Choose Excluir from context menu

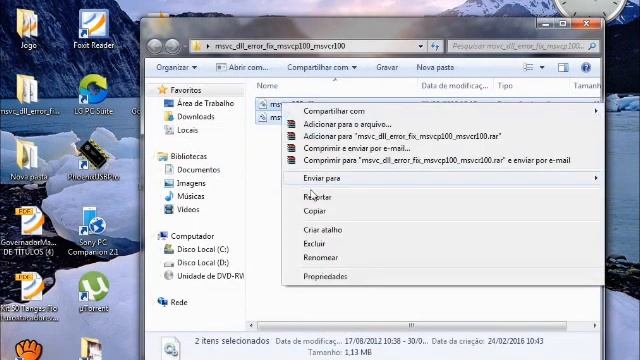click(x=314, y=244)
